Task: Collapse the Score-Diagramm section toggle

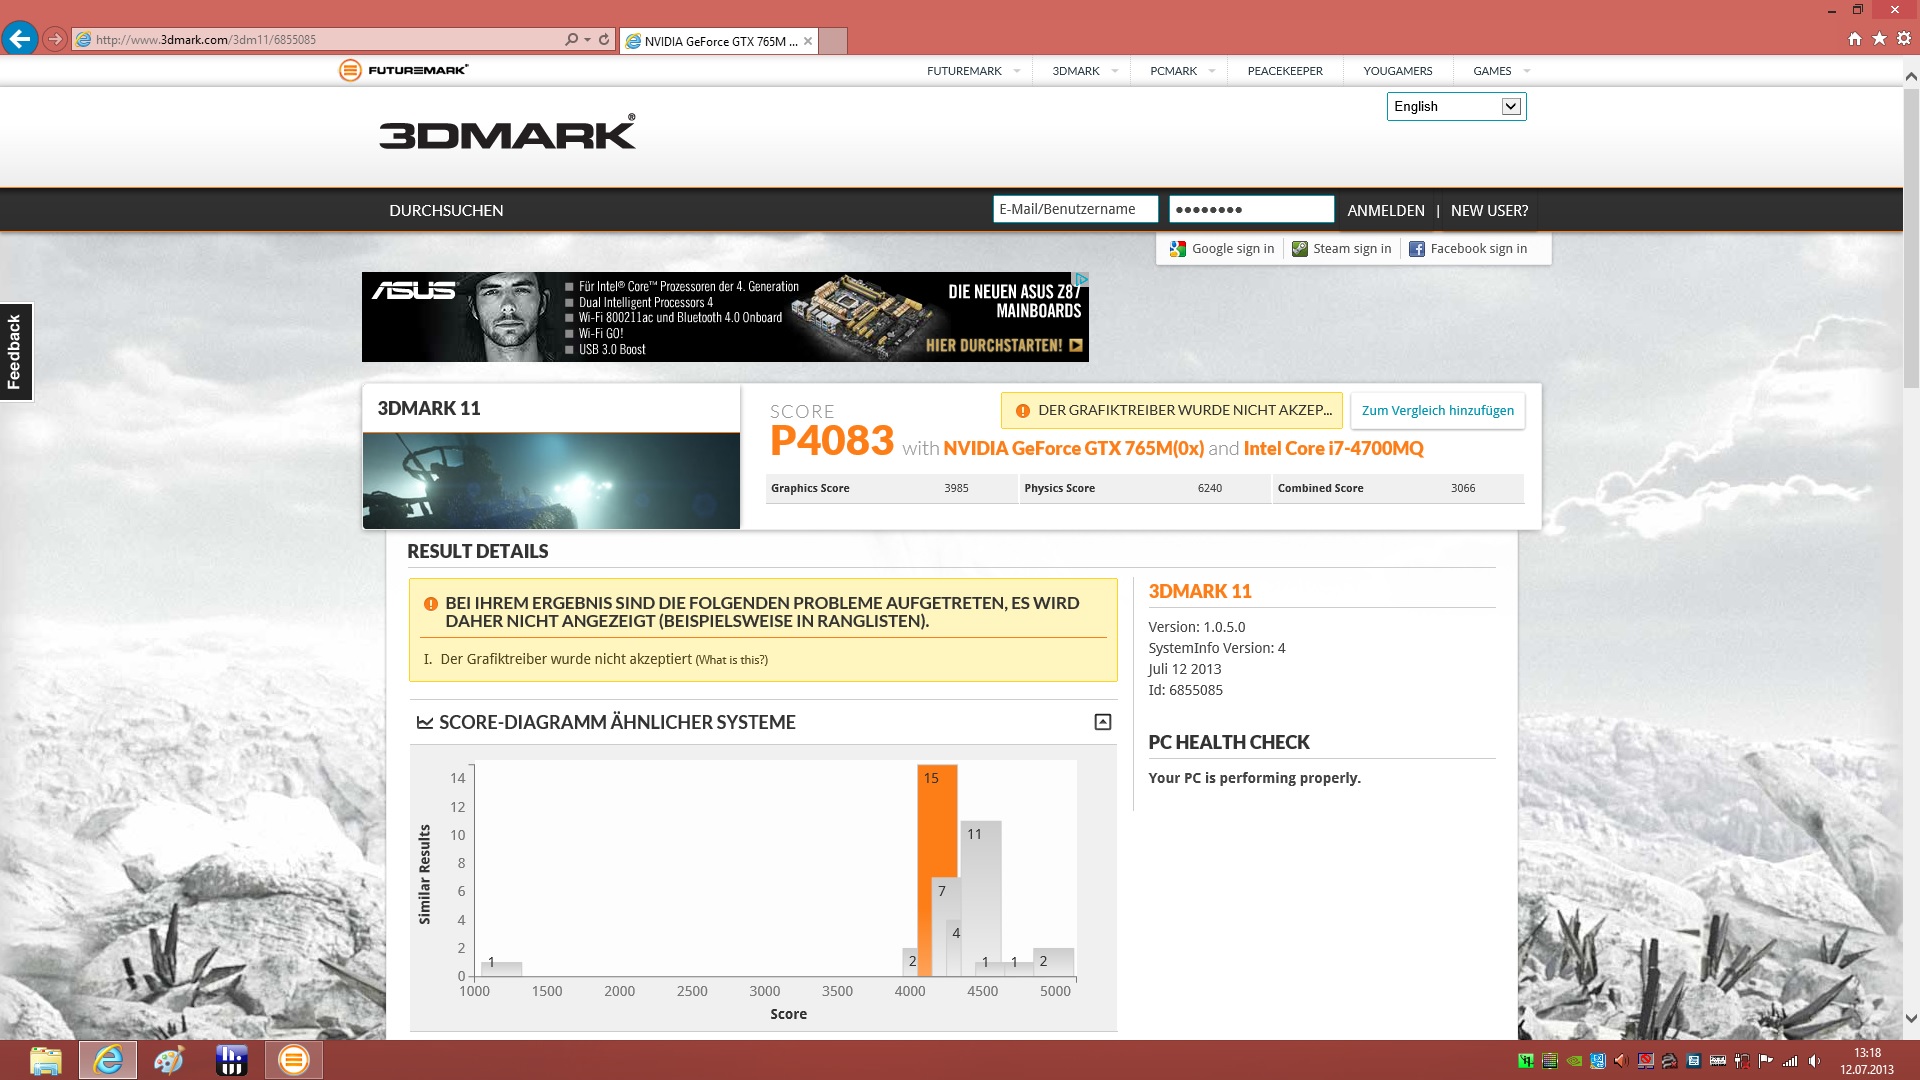Action: pos(1102,722)
